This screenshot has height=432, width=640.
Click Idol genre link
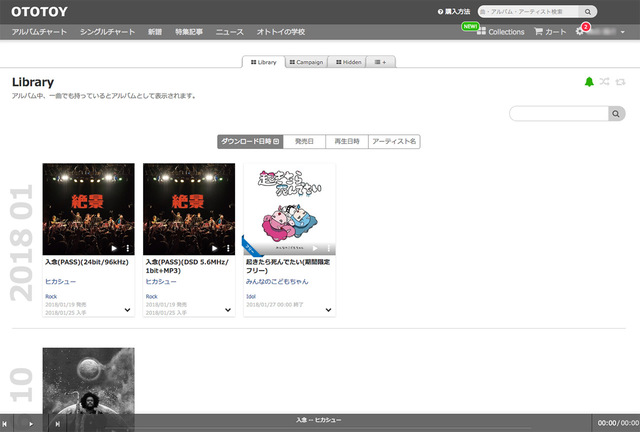point(251,296)
